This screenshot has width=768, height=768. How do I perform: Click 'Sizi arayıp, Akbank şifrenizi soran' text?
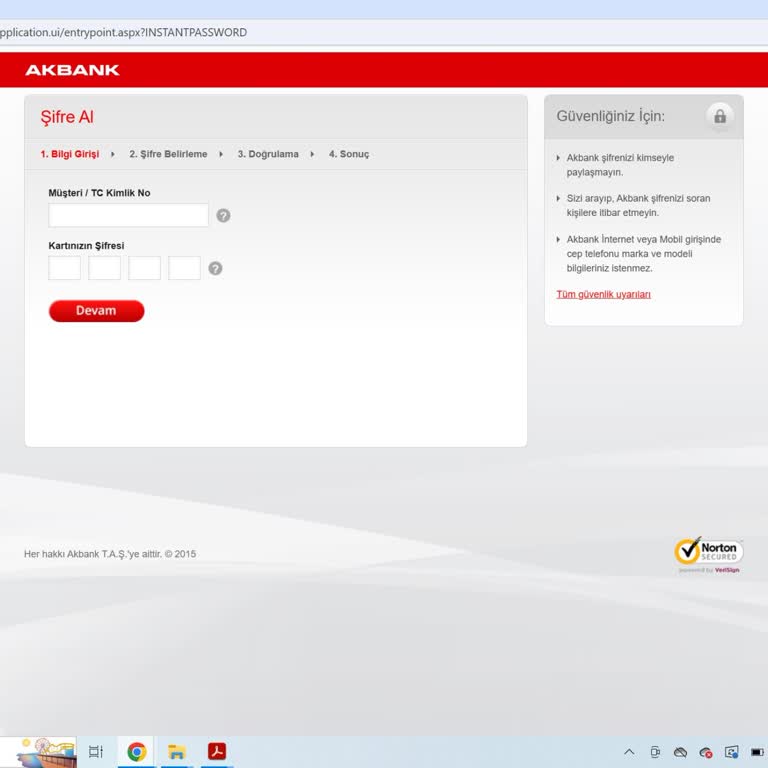(x=638, y=198)
